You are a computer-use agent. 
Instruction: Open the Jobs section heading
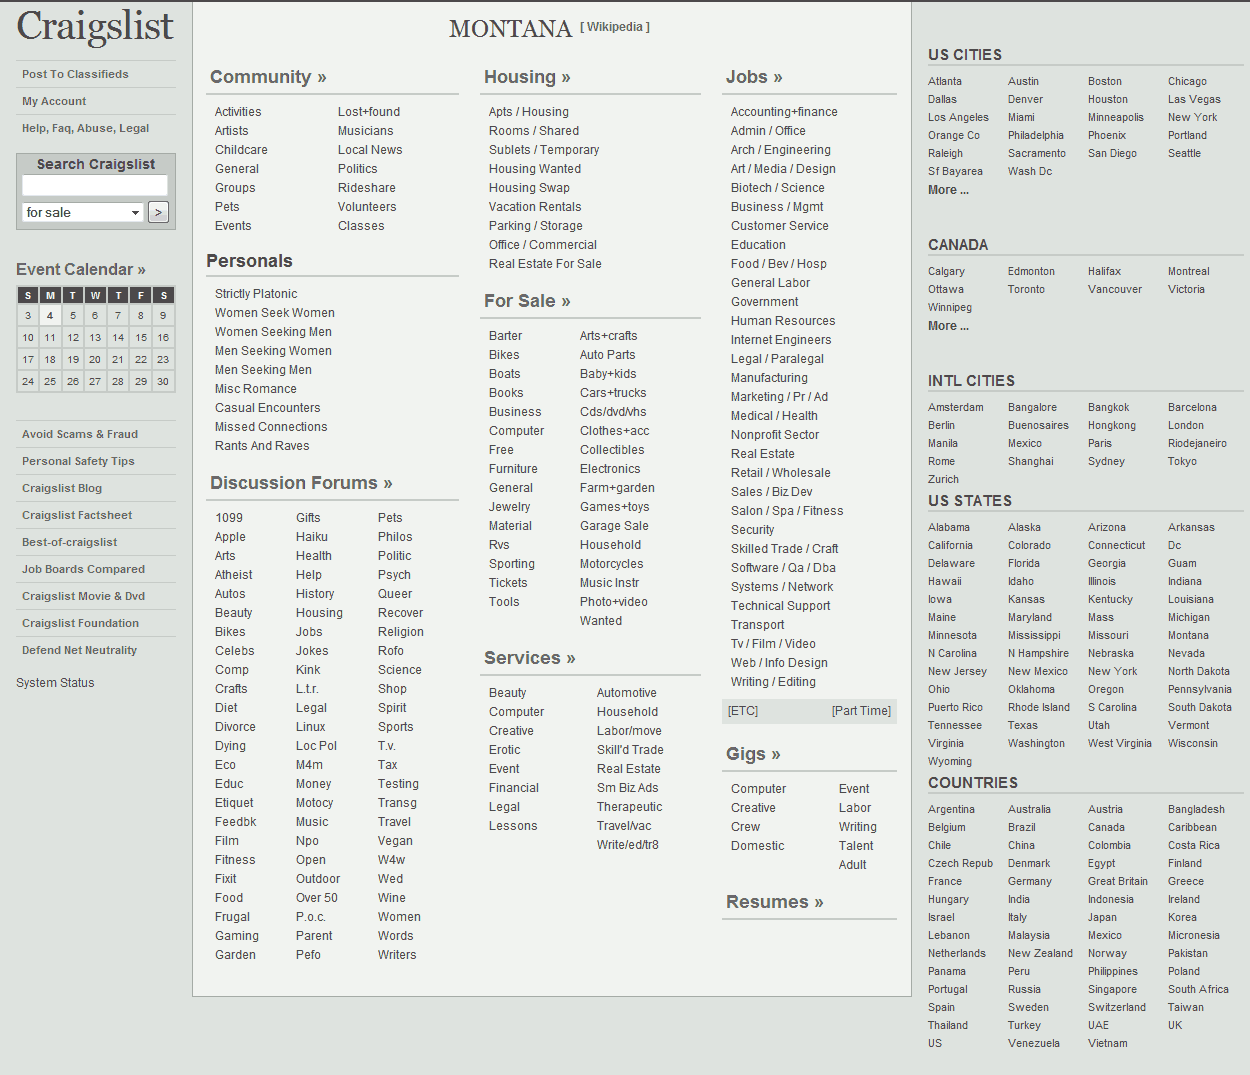754,77
